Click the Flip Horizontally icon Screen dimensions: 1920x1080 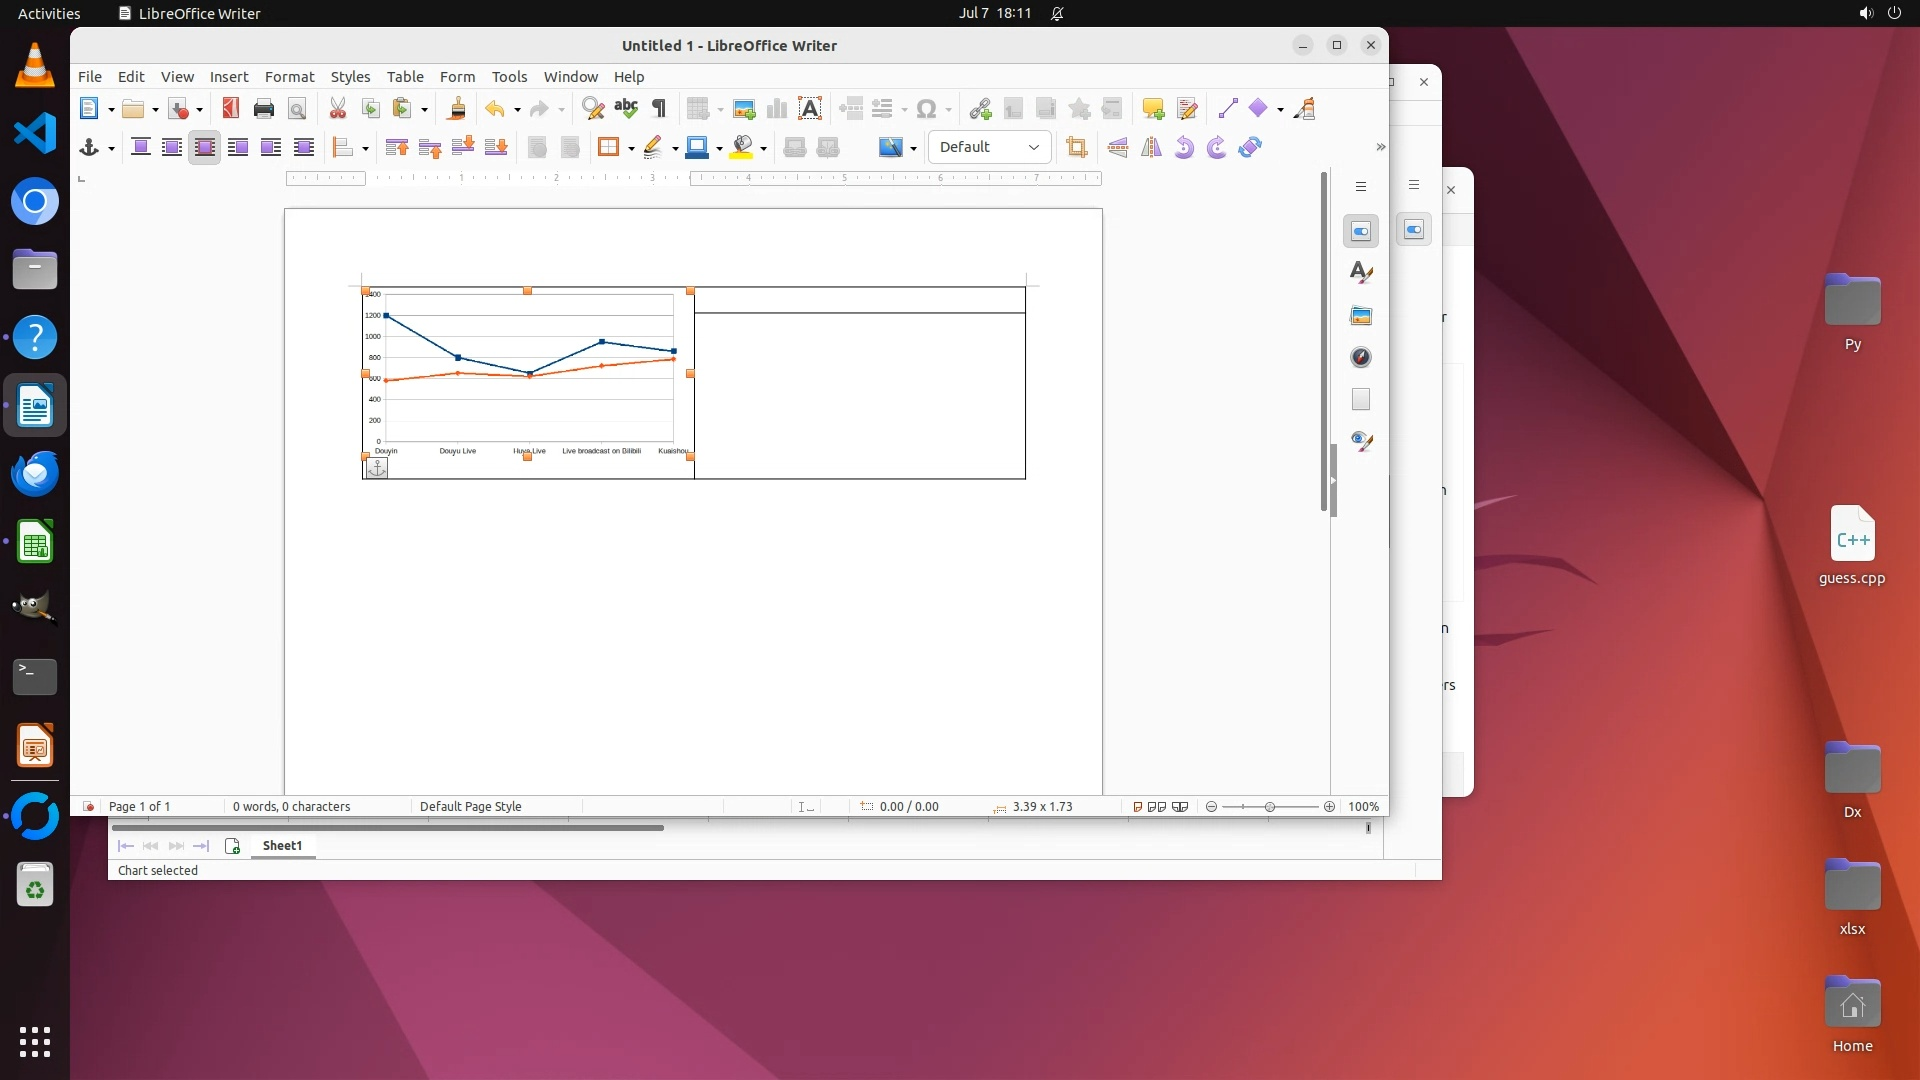click(1151, 148)
